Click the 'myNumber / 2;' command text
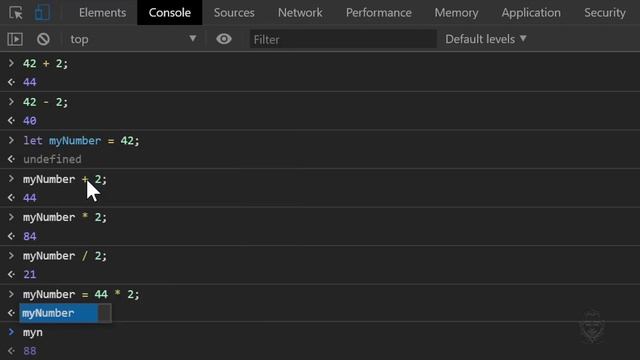Viewport: 640px width, 360px height. (65, 256)
